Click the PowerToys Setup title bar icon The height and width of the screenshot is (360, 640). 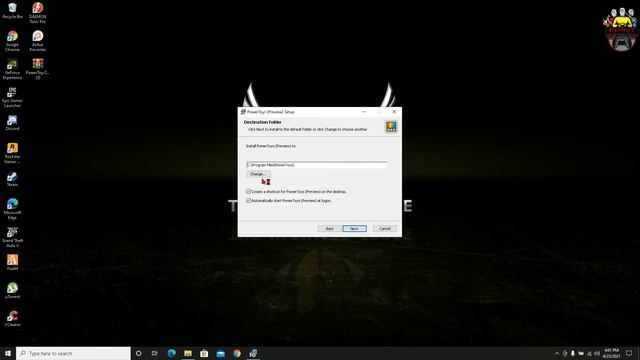(243, 112)
